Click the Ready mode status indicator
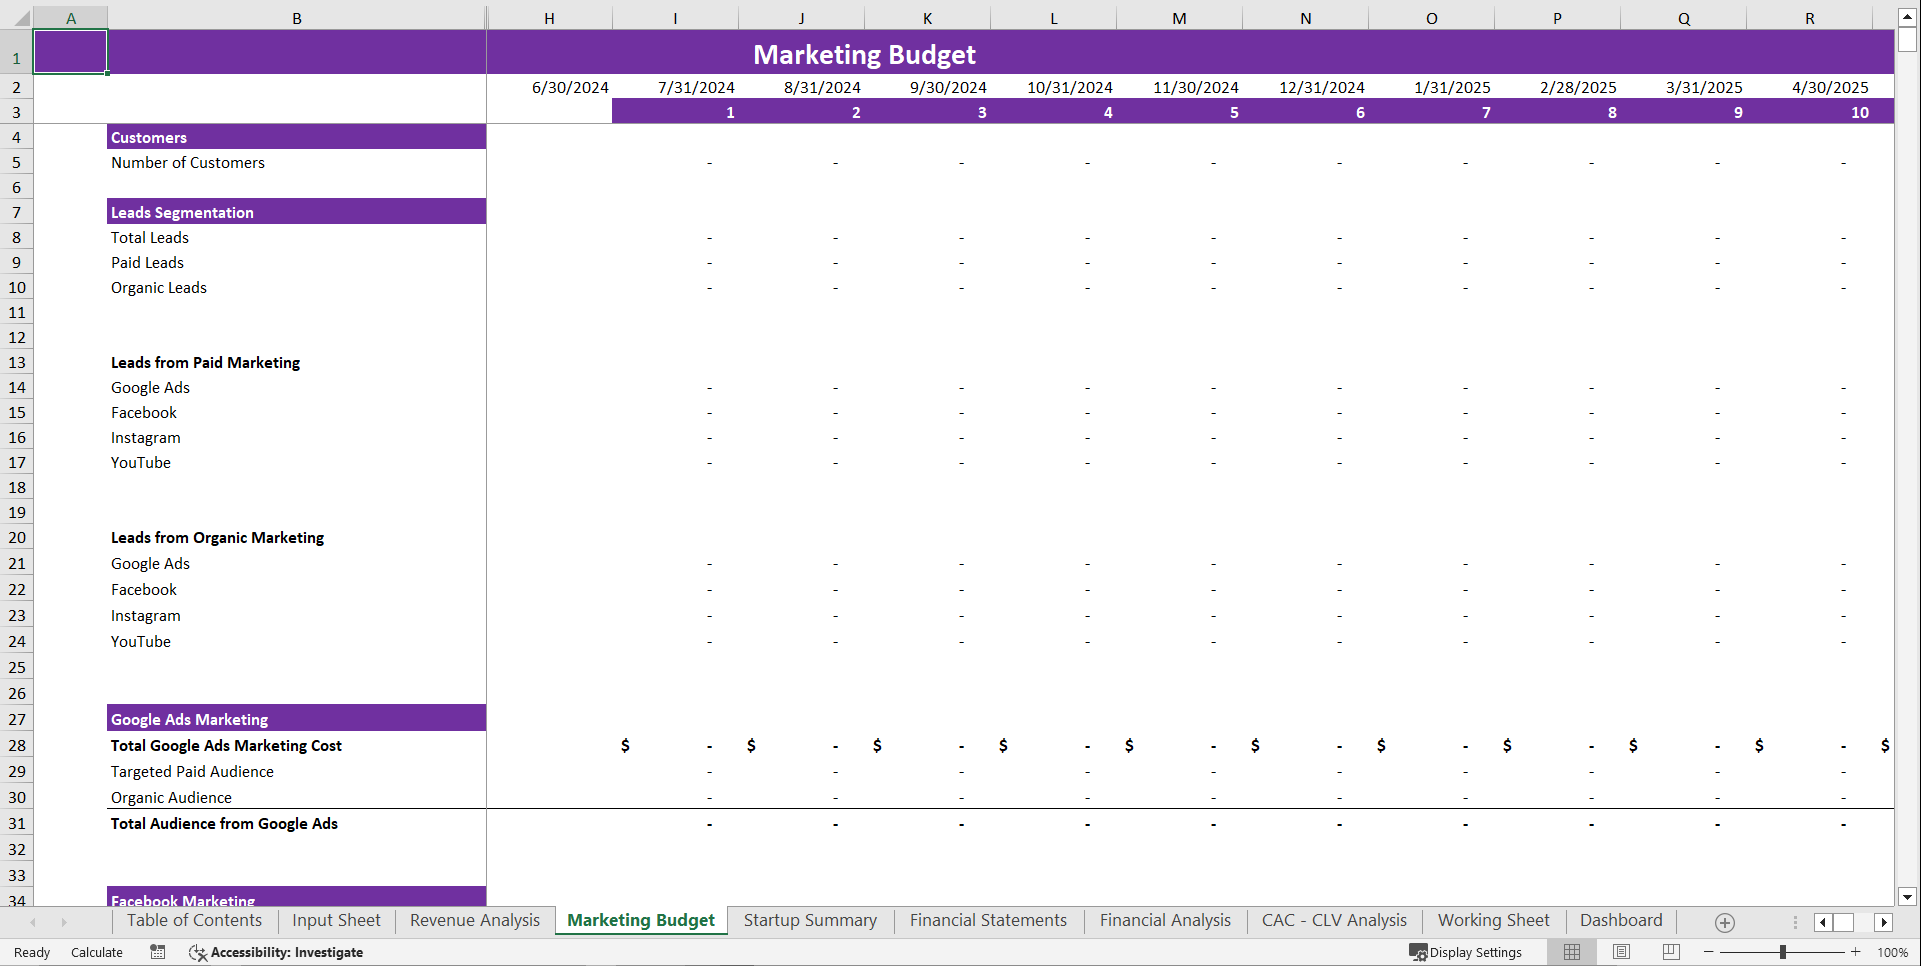1921x966 pixels. click(32, 952)
